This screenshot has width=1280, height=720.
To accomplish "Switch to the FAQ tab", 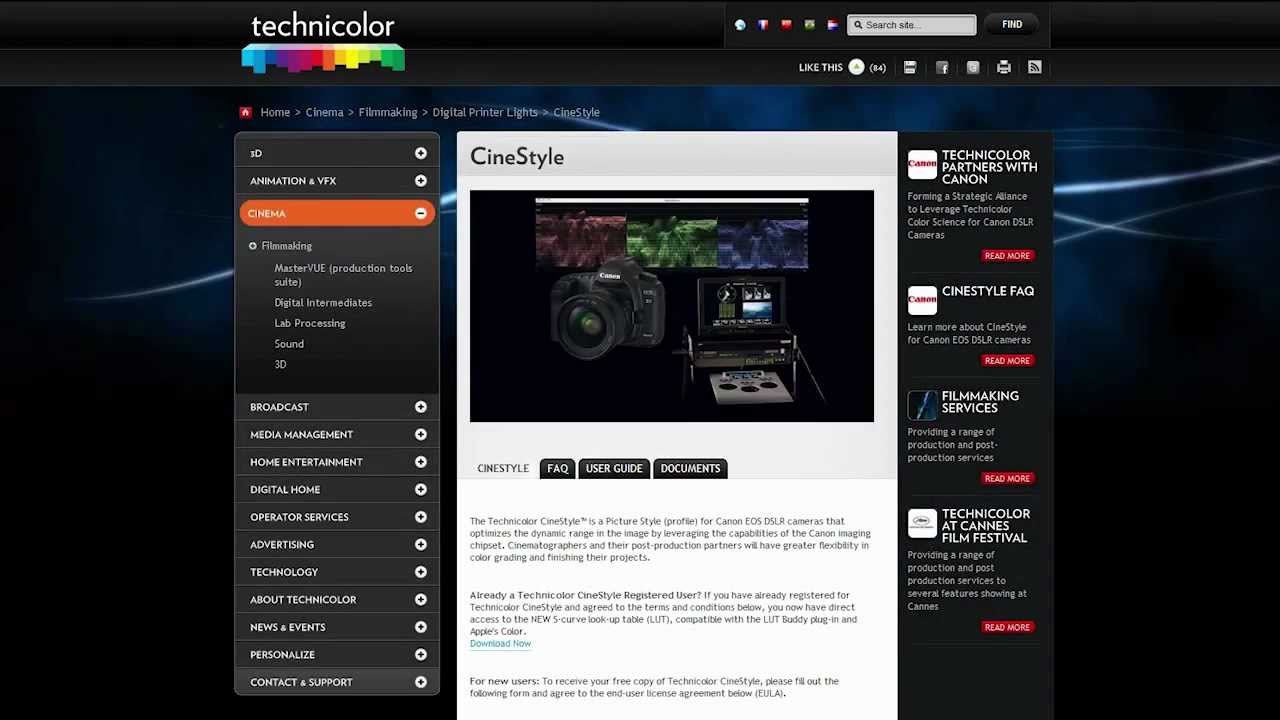I will point(558,468).
